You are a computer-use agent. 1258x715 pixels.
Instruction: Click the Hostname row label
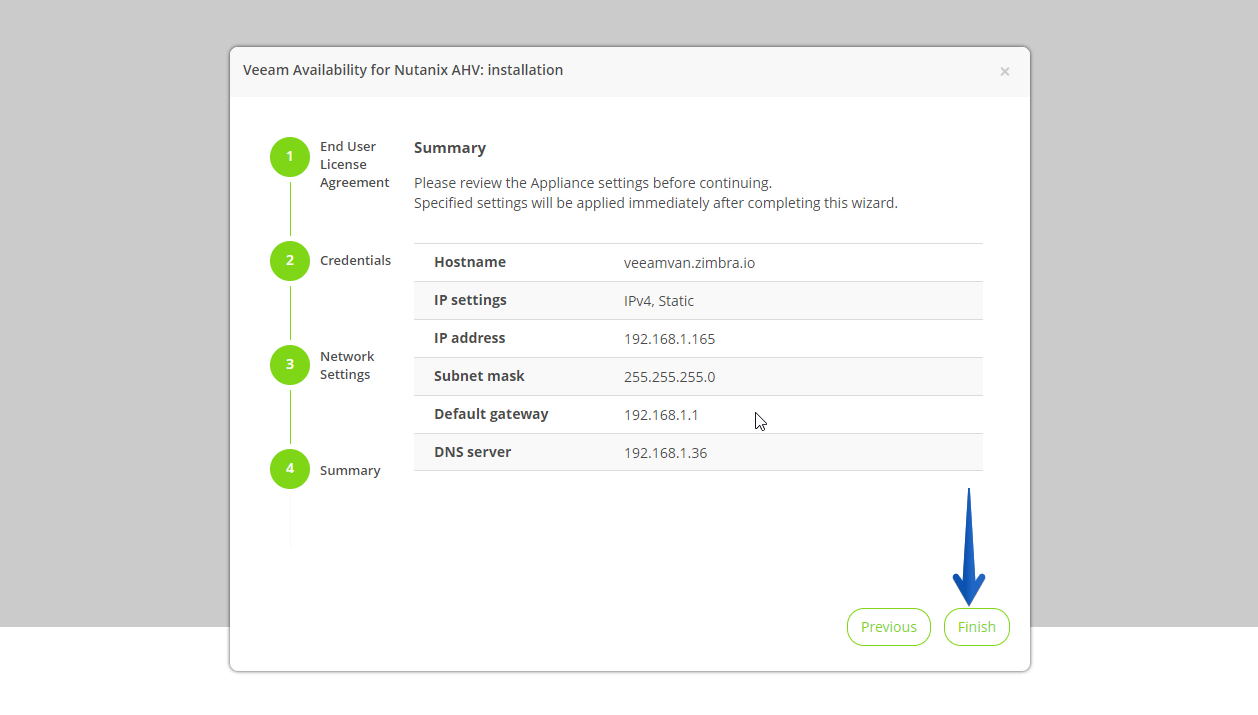tap(470, 262)
